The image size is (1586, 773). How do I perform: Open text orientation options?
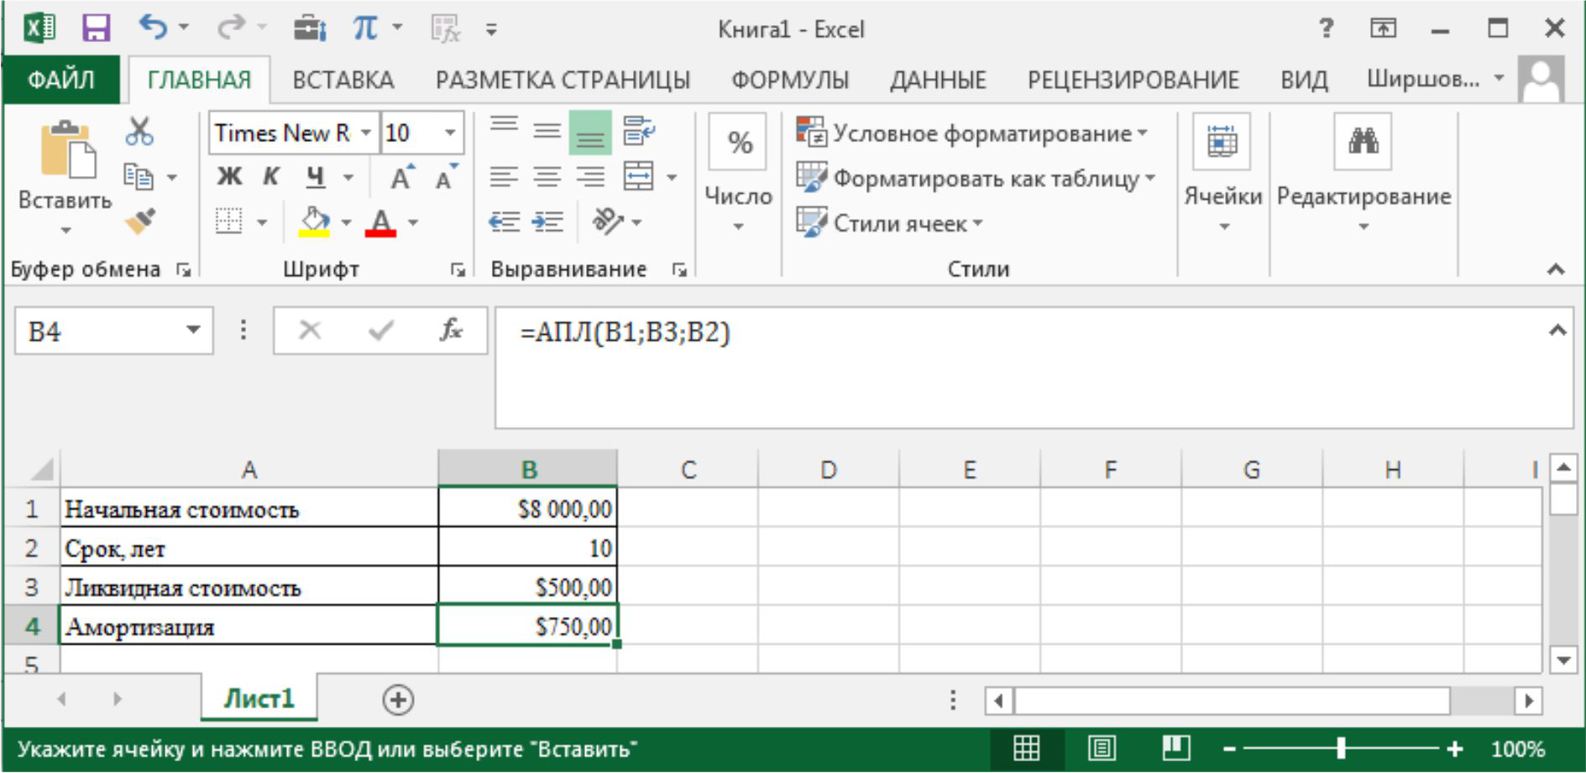(x=608, y=221)
